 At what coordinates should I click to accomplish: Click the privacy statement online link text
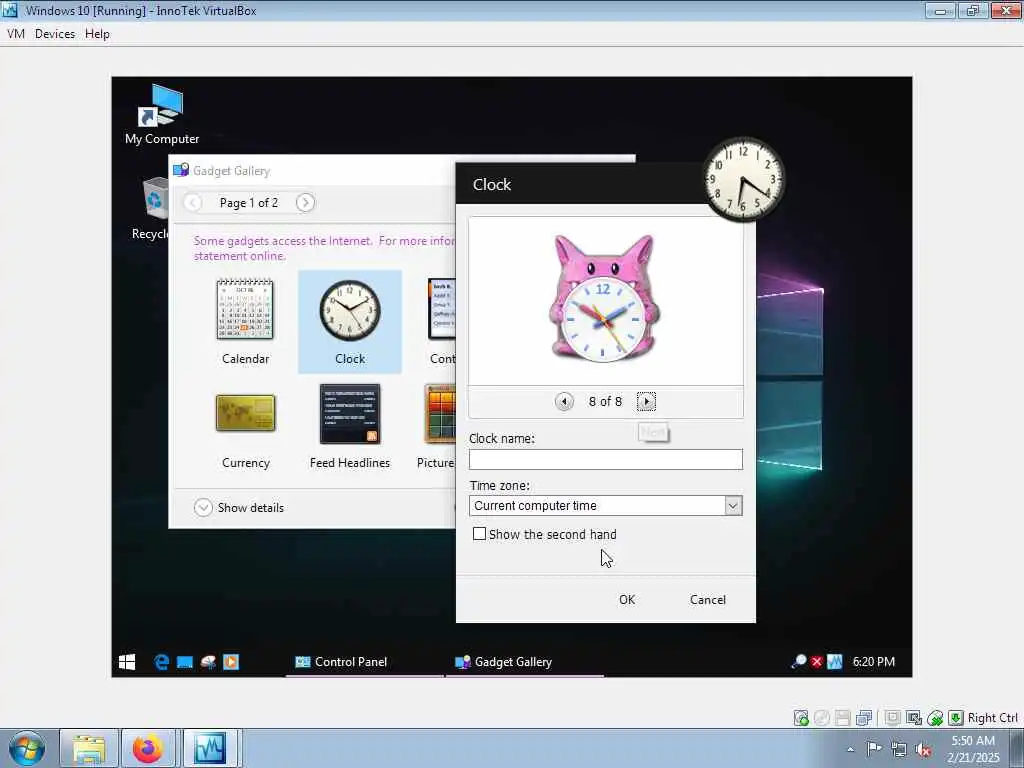(x=240, y=256)
